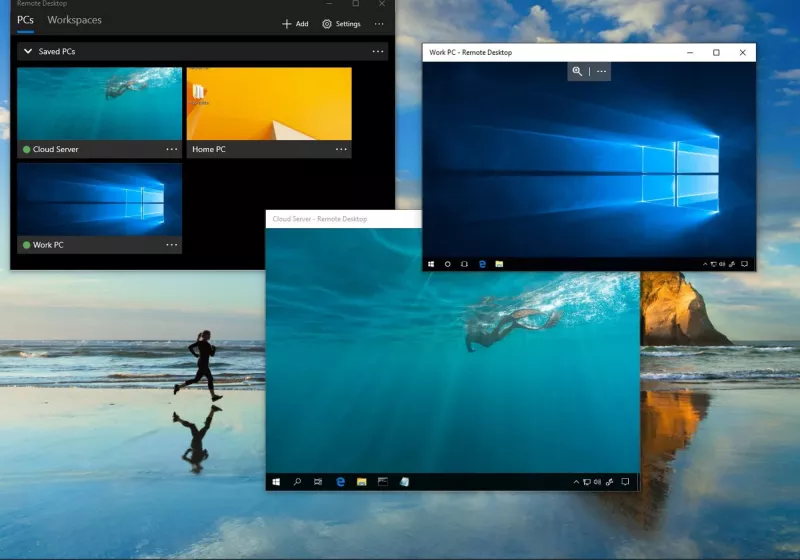Open Settings gear in Remote Desktop app
This screenshot has width=800, height=560.
(x=327, y=24)
